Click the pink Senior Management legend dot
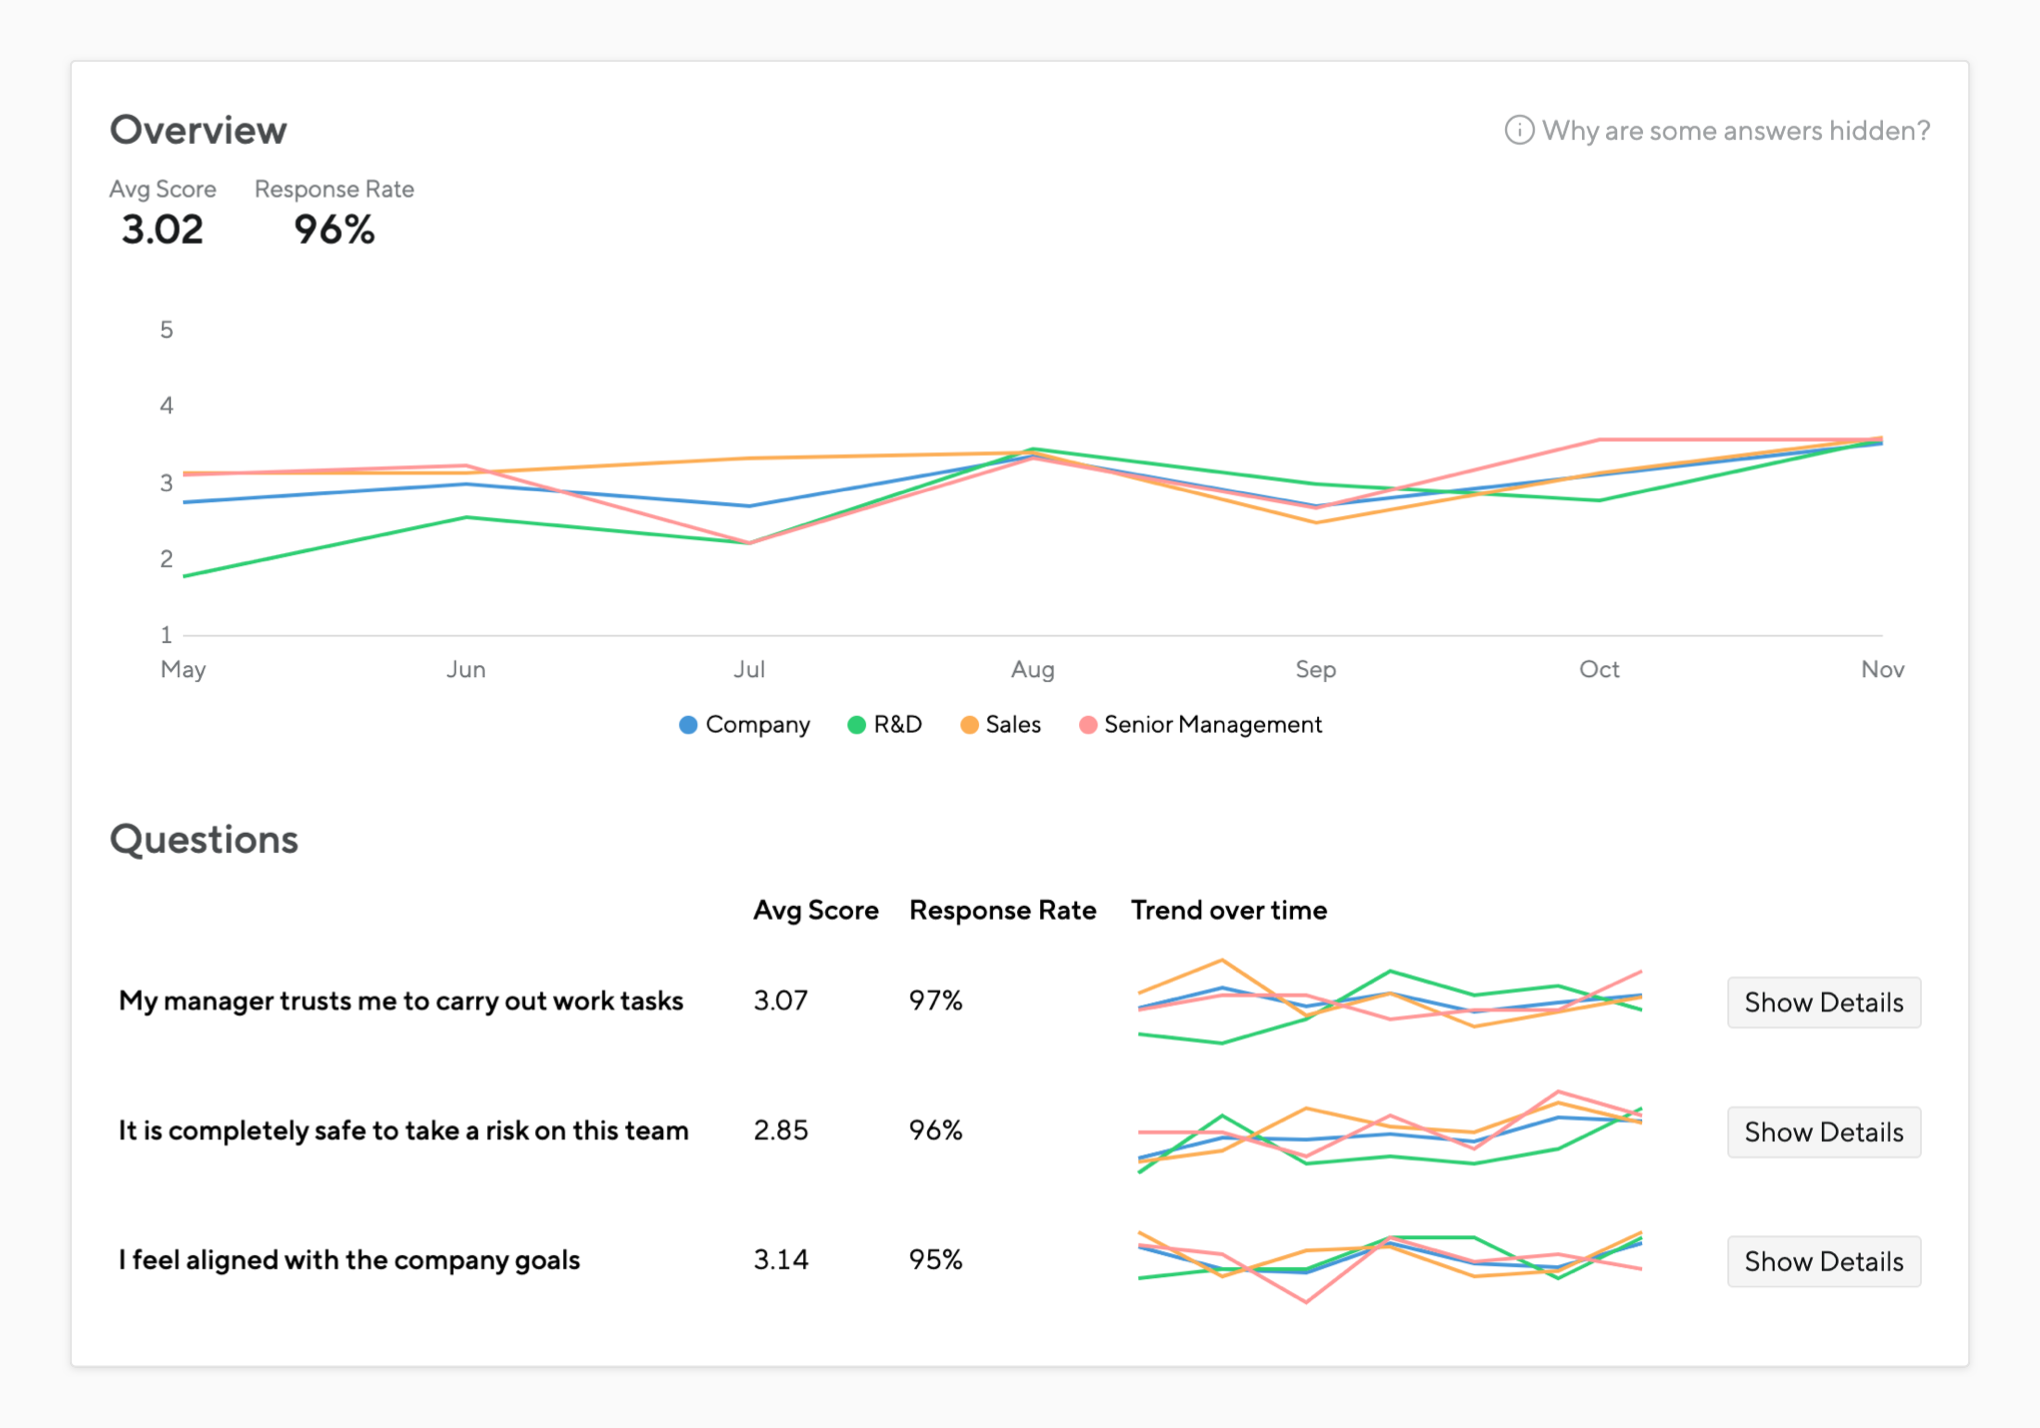This screenshot has width=2040, height=1428. pos(1088,725)
